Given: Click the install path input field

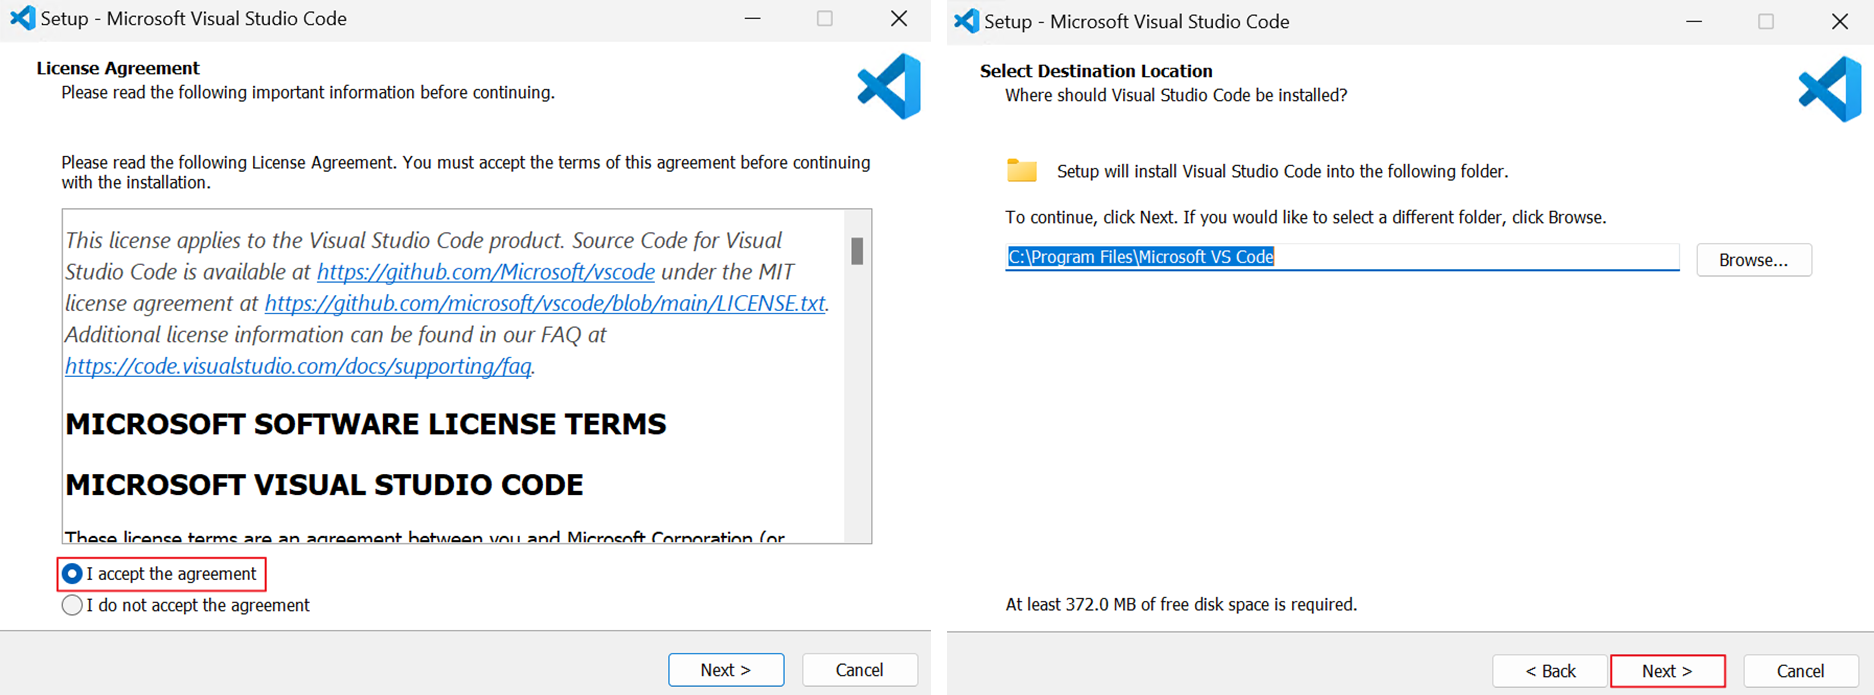Looking at the screenshot, I should [x=1342, y=257].
